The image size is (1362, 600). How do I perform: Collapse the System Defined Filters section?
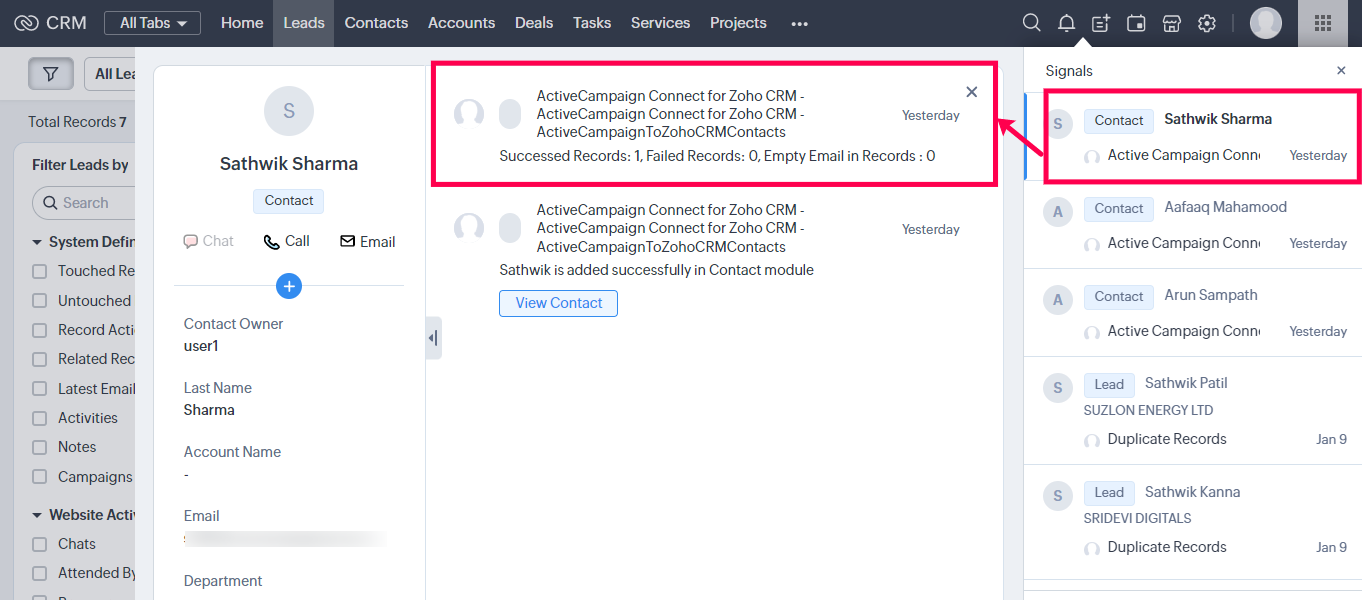(x=38, y=242)
